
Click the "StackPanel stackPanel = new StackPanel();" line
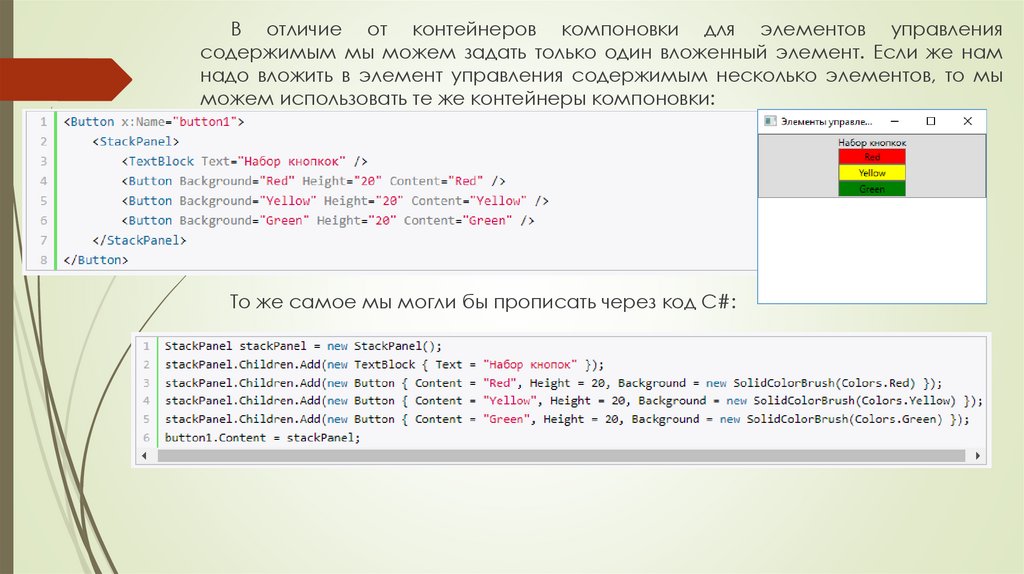click(303, 346)
